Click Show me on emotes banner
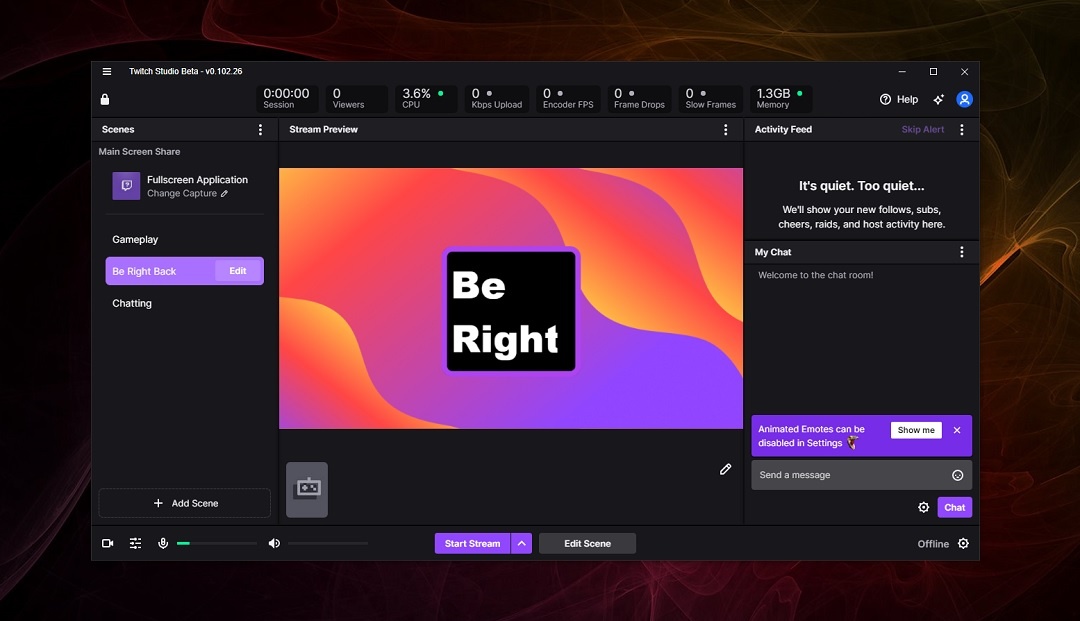Screen dimensions: 1080x621 point(916,430)
